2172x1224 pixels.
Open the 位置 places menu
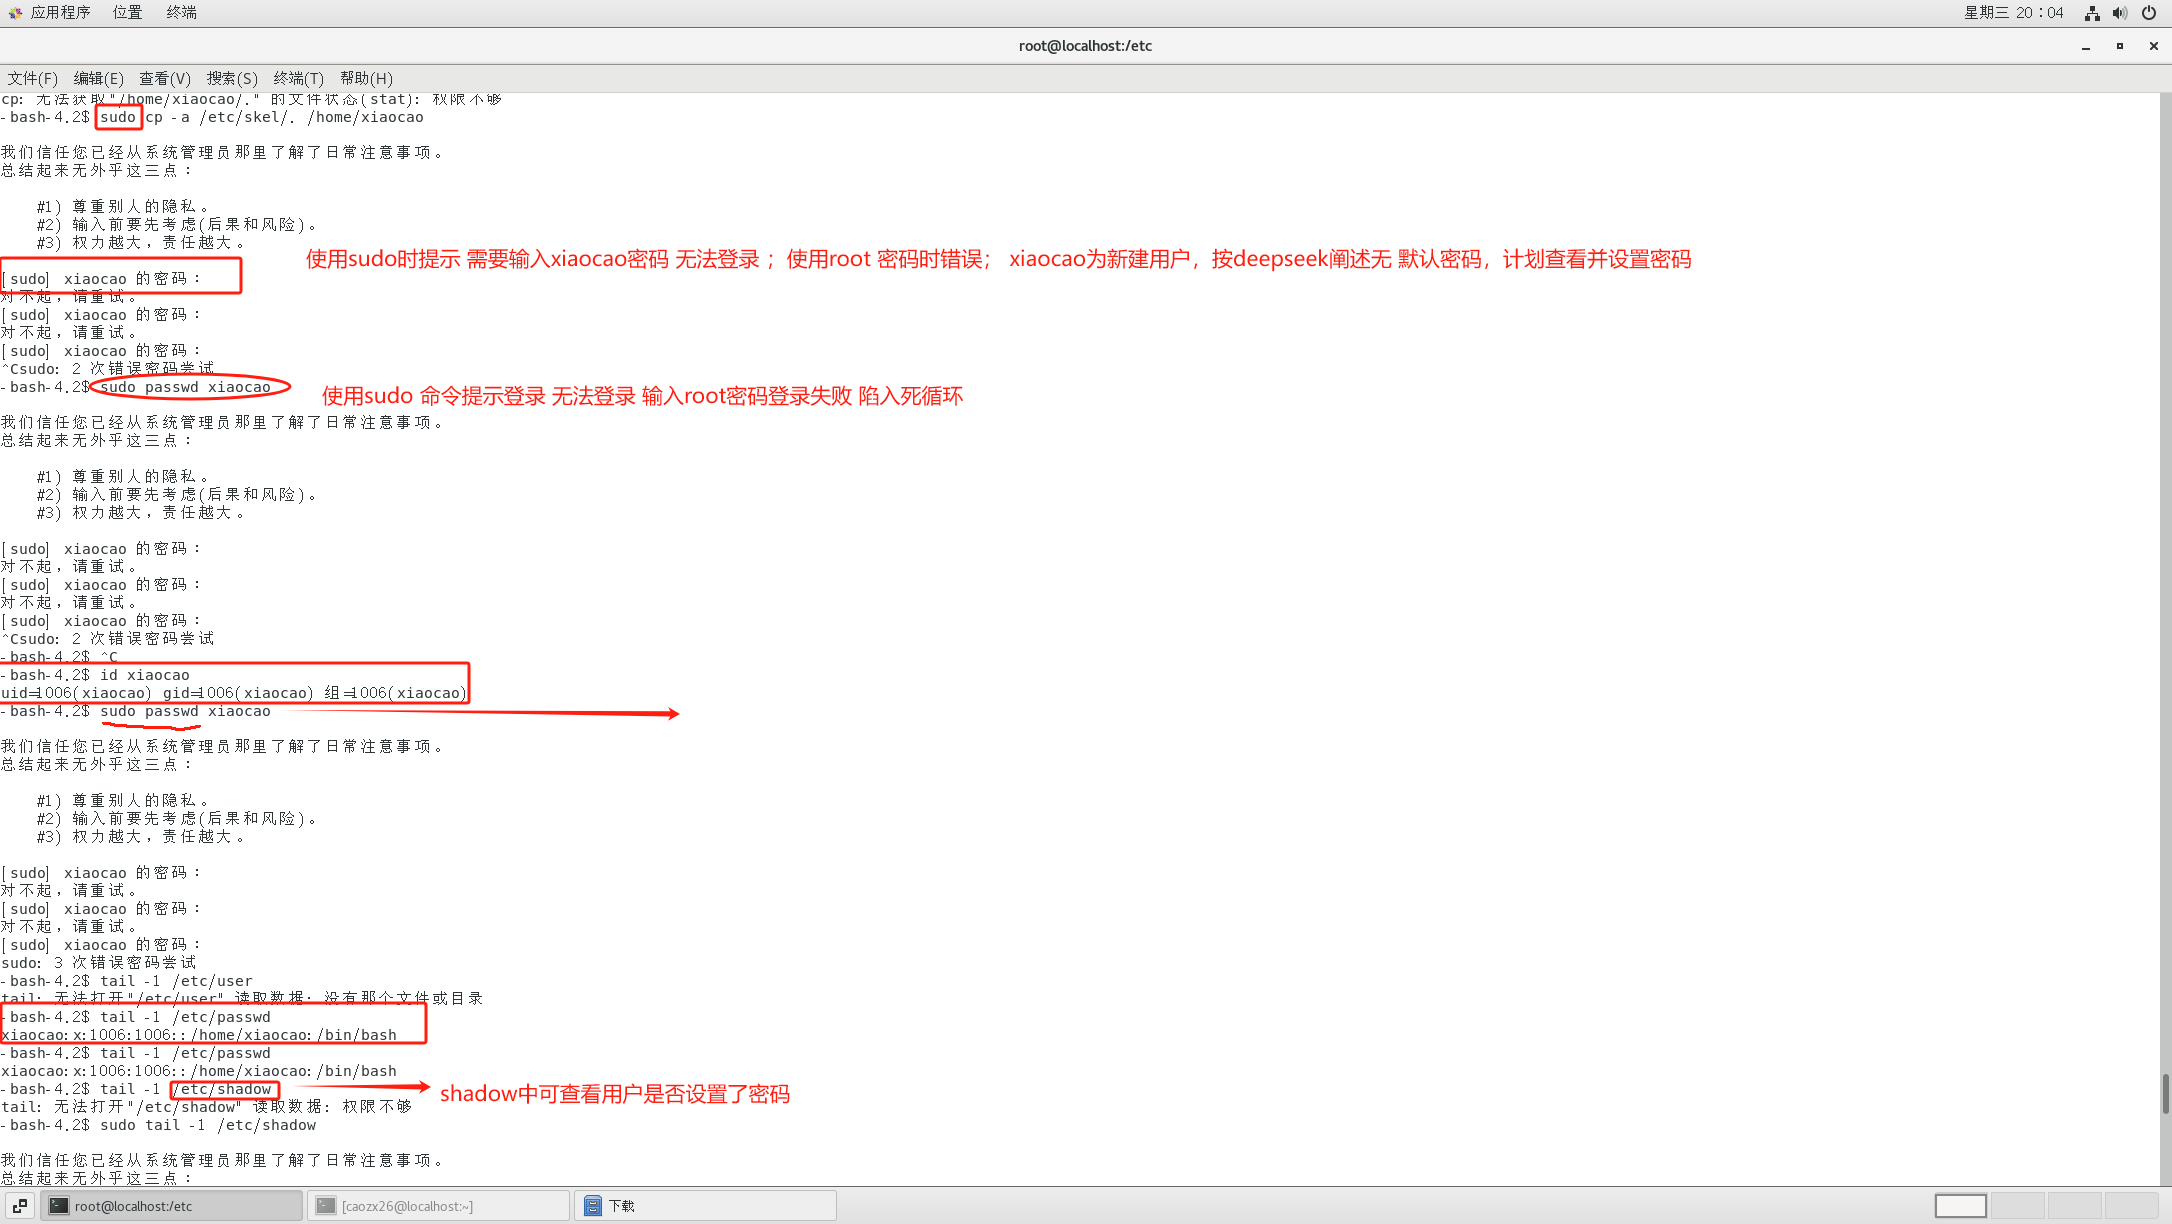click(x=127, y=12)
